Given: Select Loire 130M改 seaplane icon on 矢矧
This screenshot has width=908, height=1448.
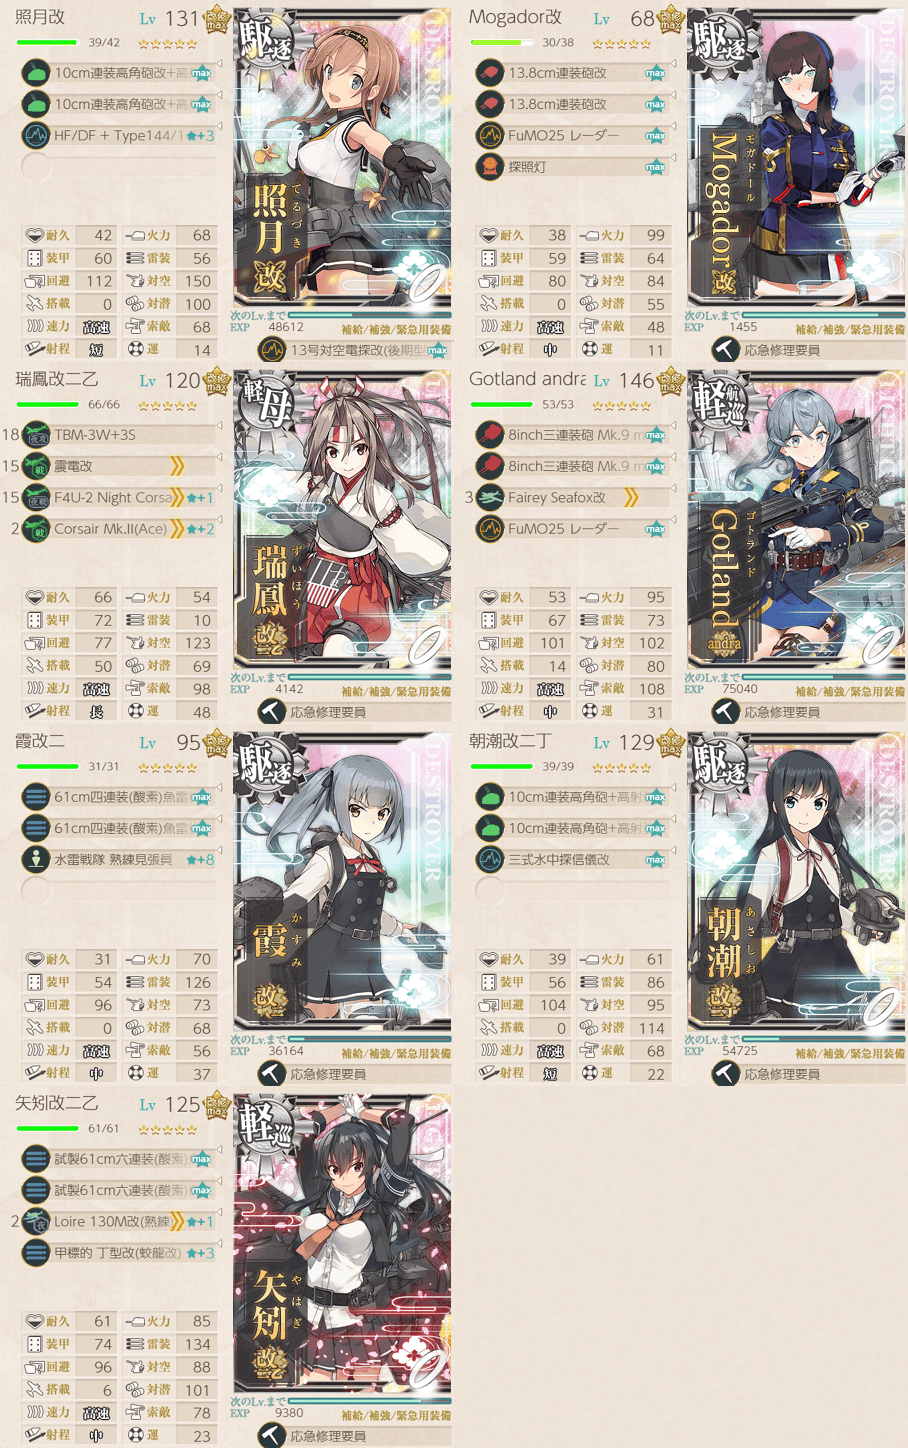Looking at the screenshot, I should 36,1221.
